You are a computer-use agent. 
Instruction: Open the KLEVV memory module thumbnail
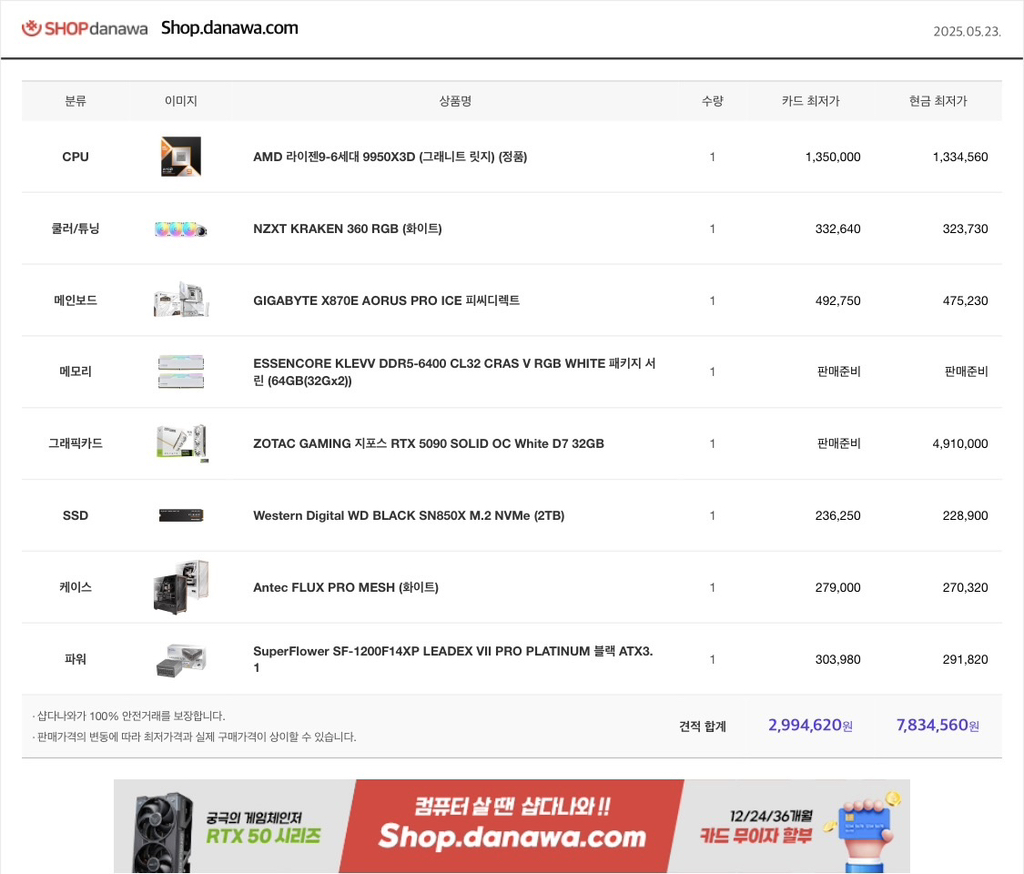coord(181,372)
